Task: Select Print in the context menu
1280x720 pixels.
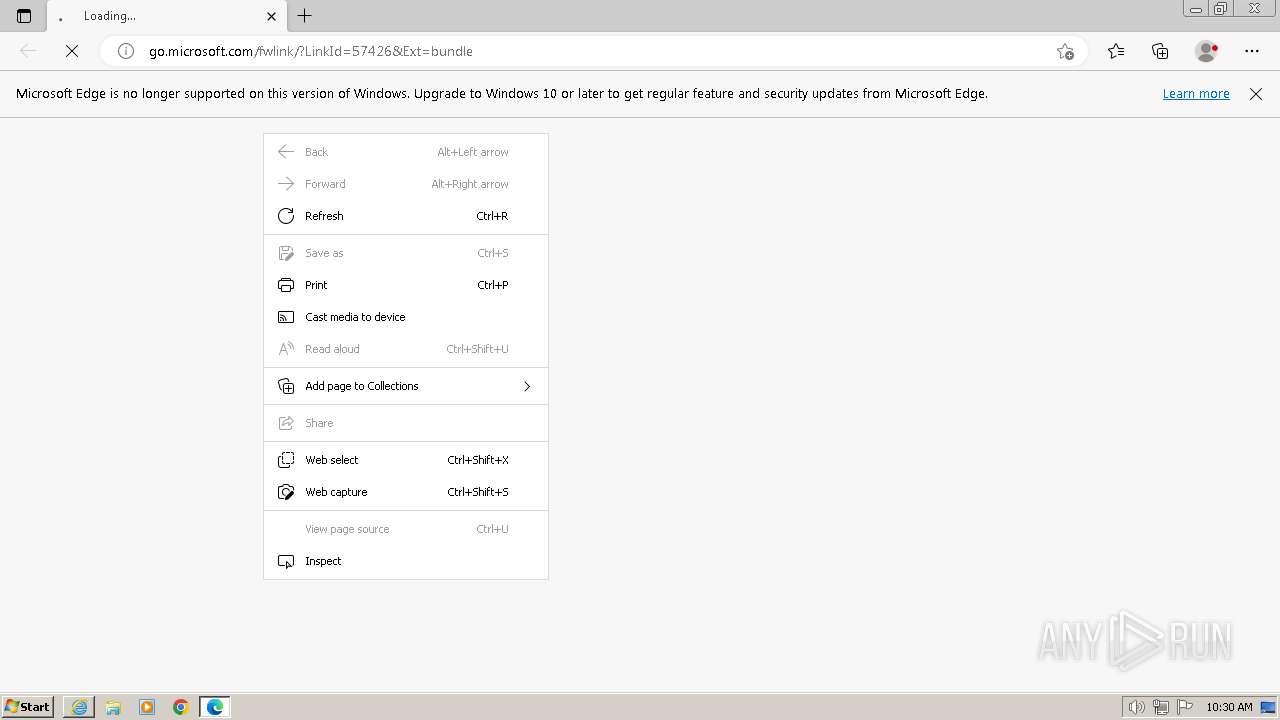Action: click(x=406, y=285)
